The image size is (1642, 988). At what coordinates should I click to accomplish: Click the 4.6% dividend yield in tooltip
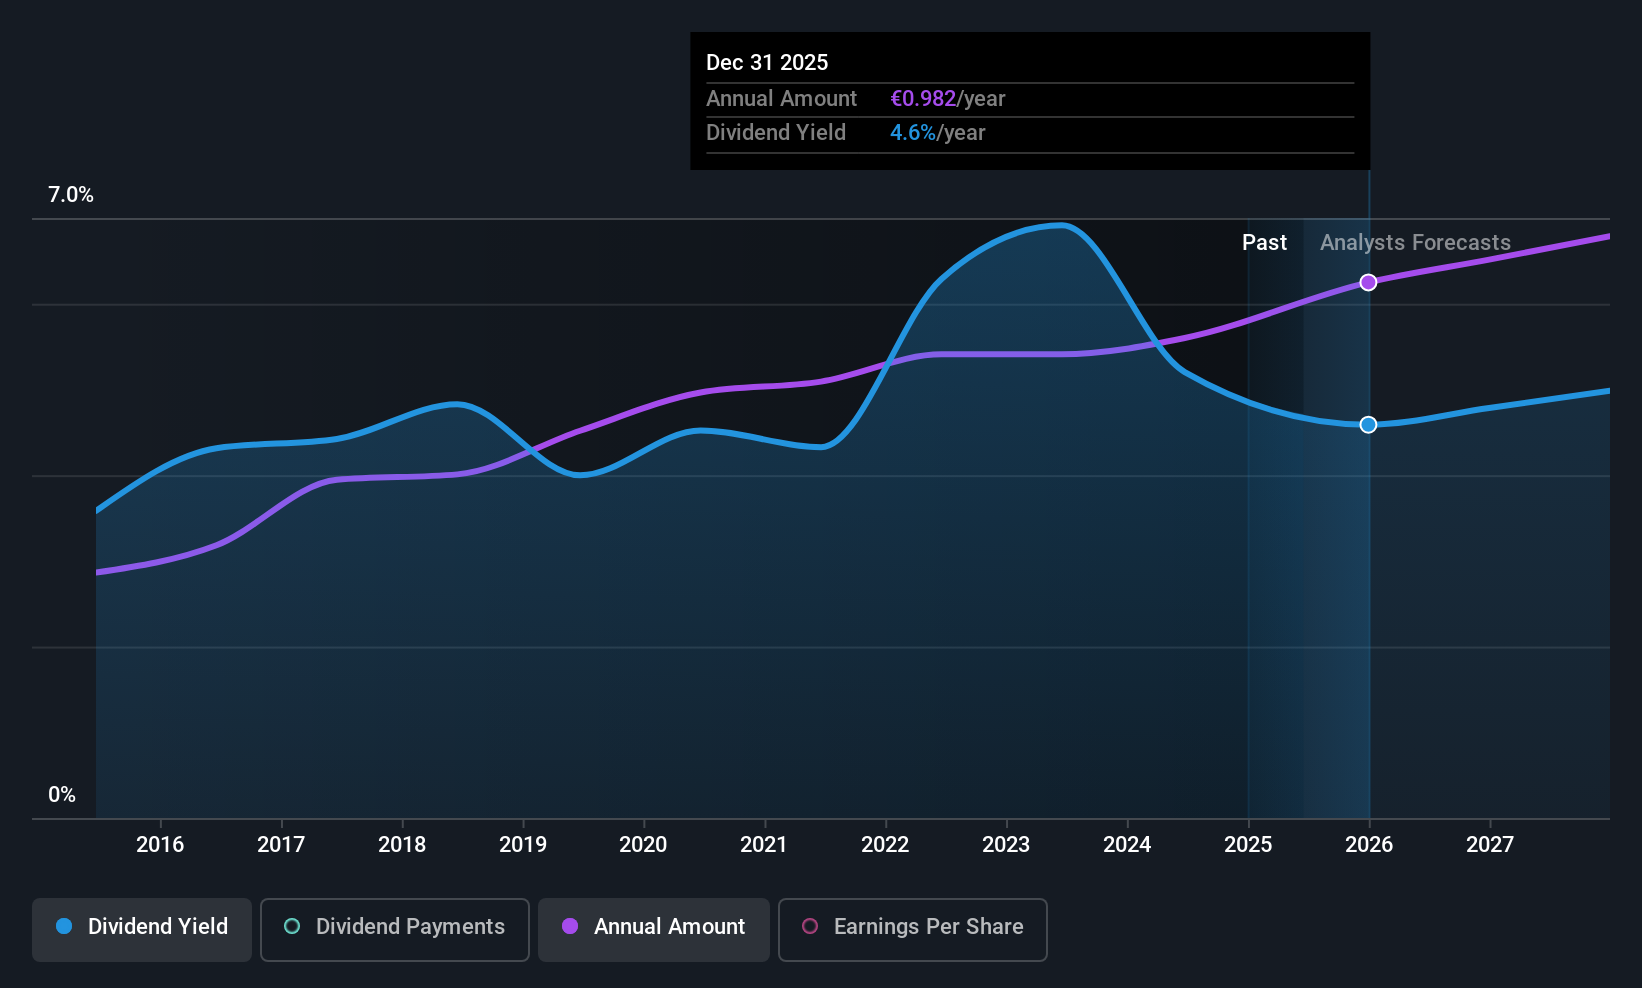point(913,133)
